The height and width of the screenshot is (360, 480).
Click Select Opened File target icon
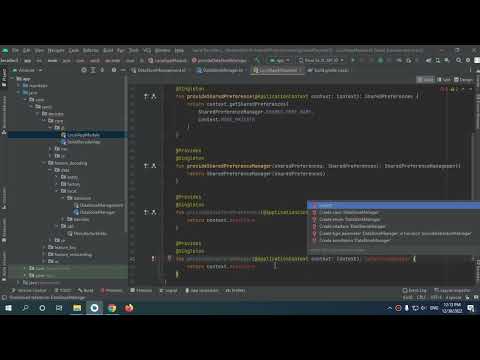(84, 70)
